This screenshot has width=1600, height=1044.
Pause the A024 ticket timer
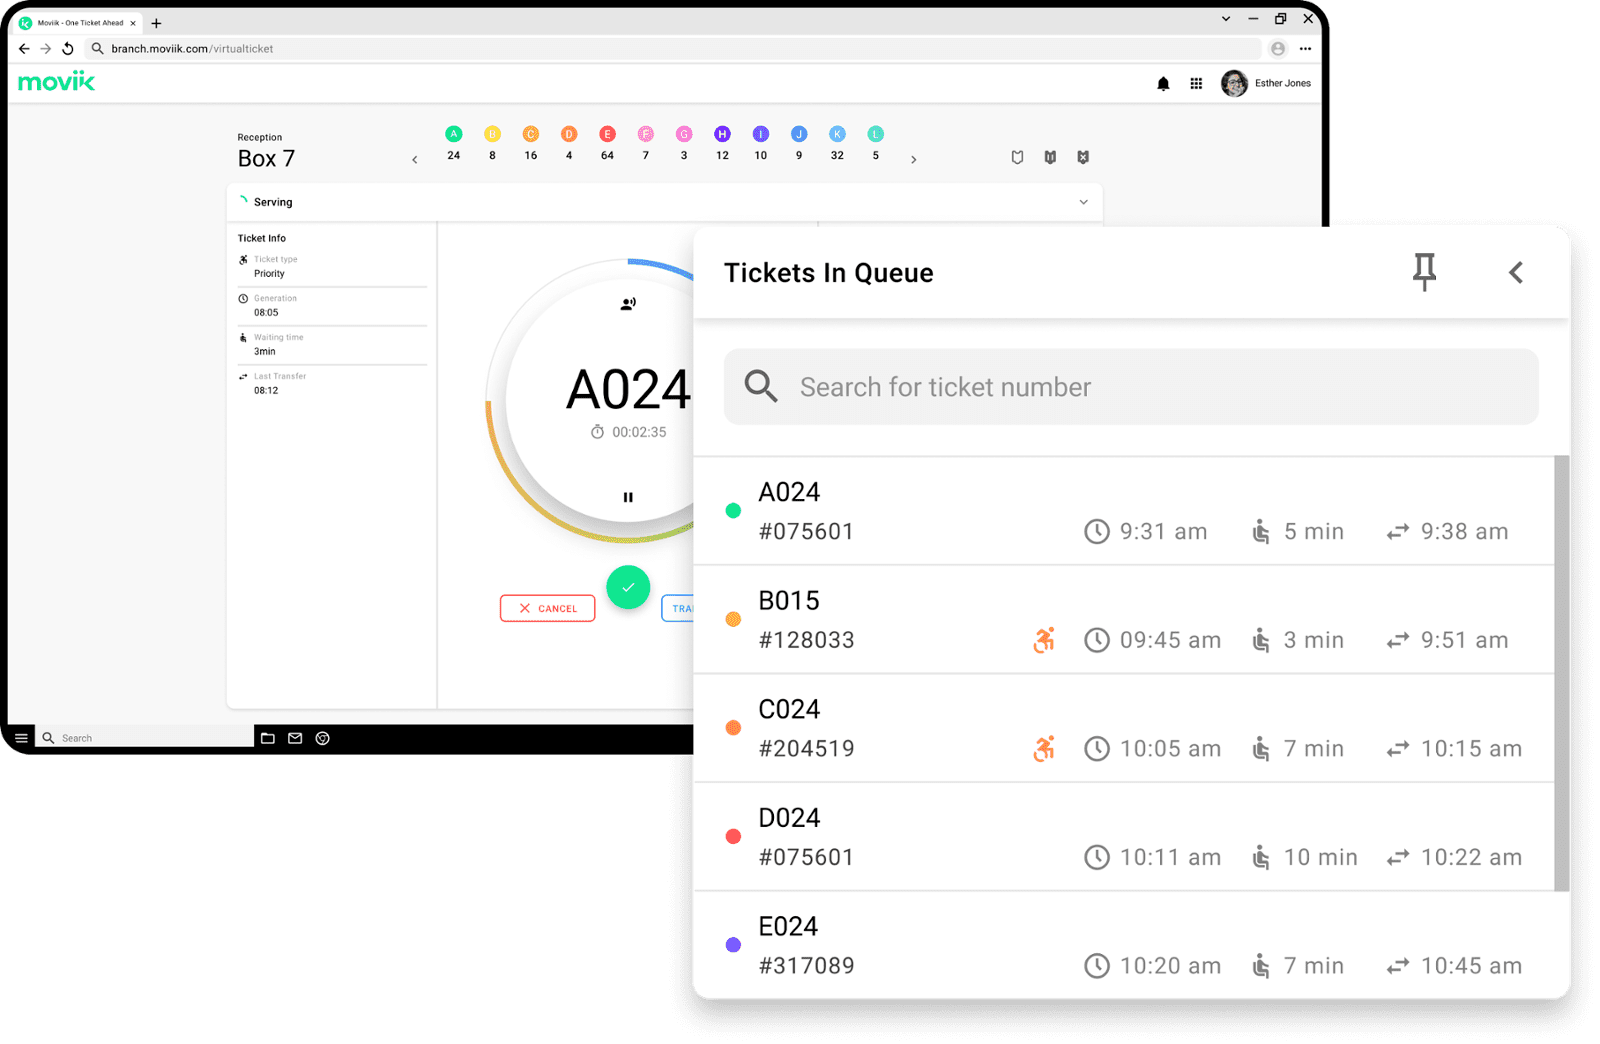point(628,497)
